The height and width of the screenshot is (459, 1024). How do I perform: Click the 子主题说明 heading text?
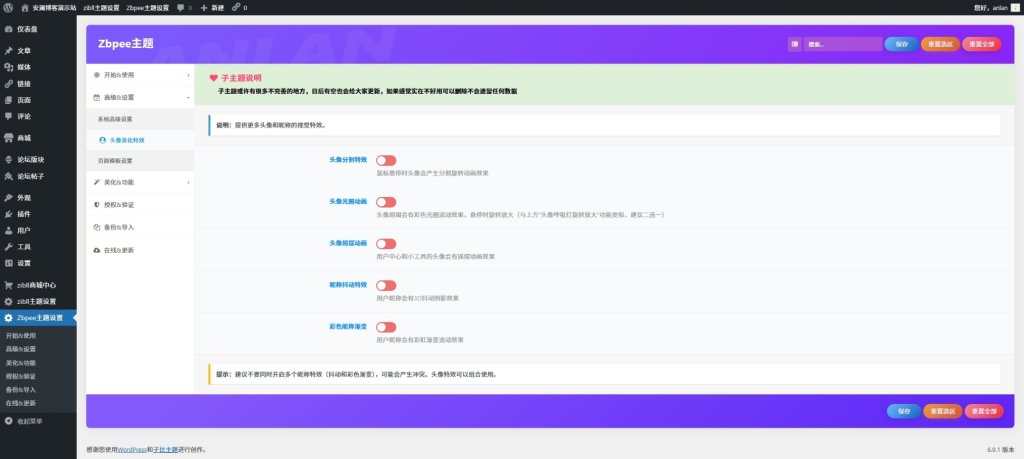click(241, 78)
